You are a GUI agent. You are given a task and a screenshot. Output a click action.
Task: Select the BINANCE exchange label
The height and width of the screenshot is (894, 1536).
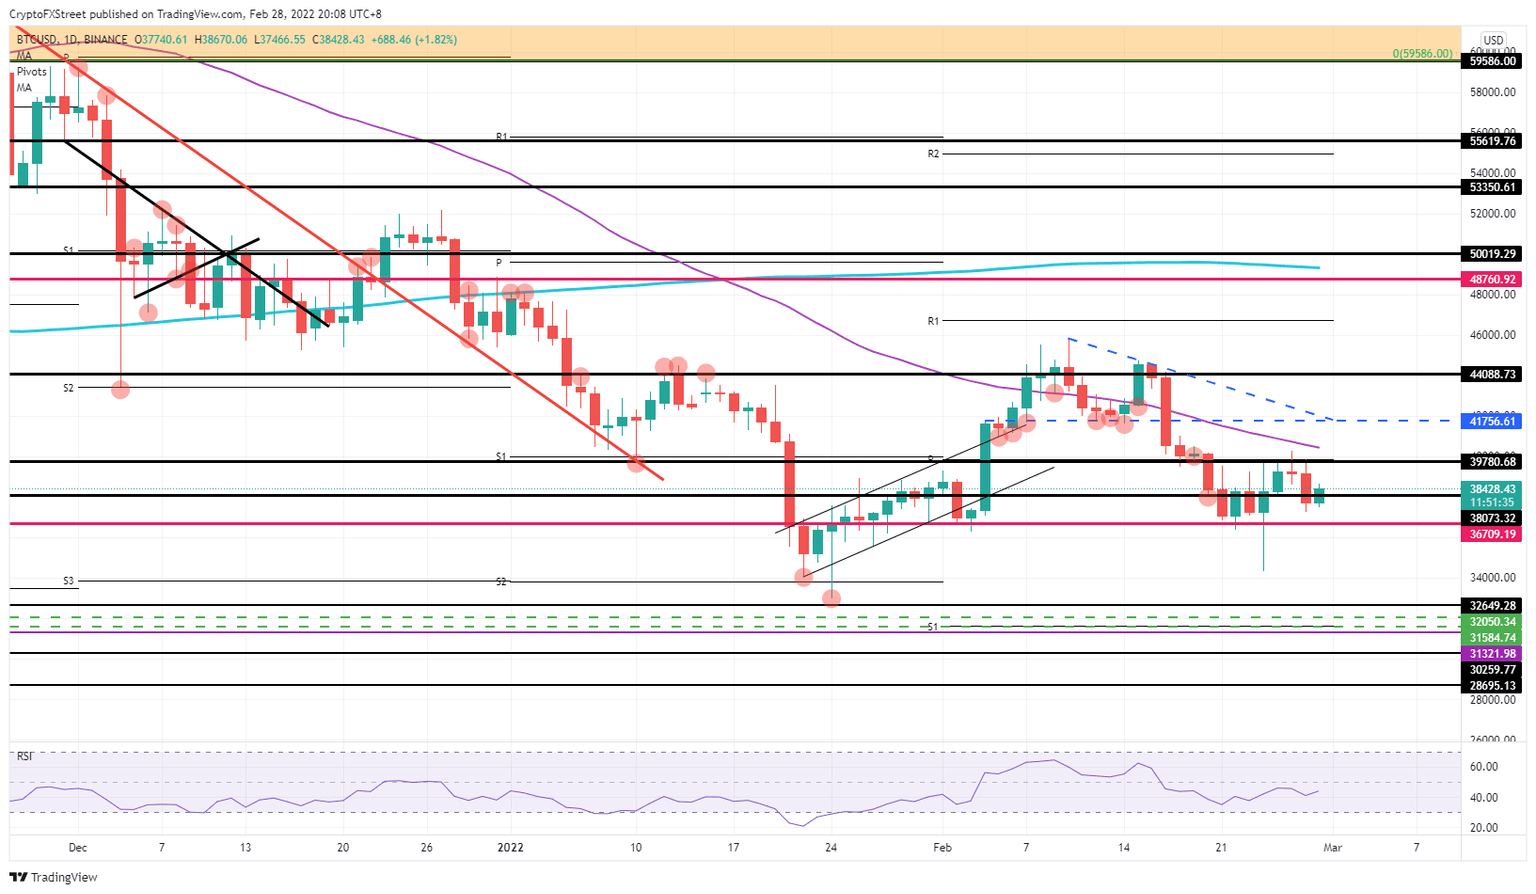click(104, 38)
